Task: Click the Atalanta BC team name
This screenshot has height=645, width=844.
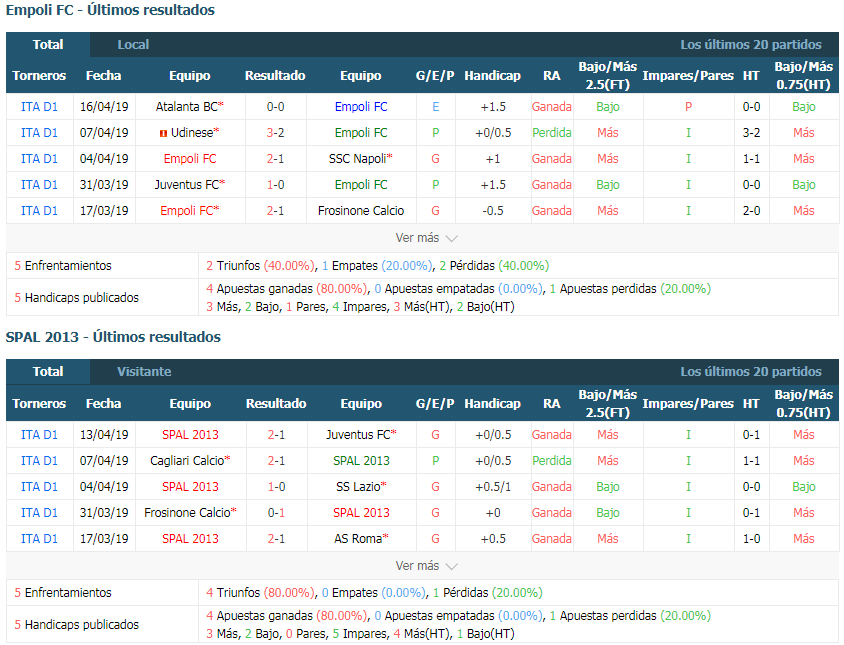Action: (187, 107)
